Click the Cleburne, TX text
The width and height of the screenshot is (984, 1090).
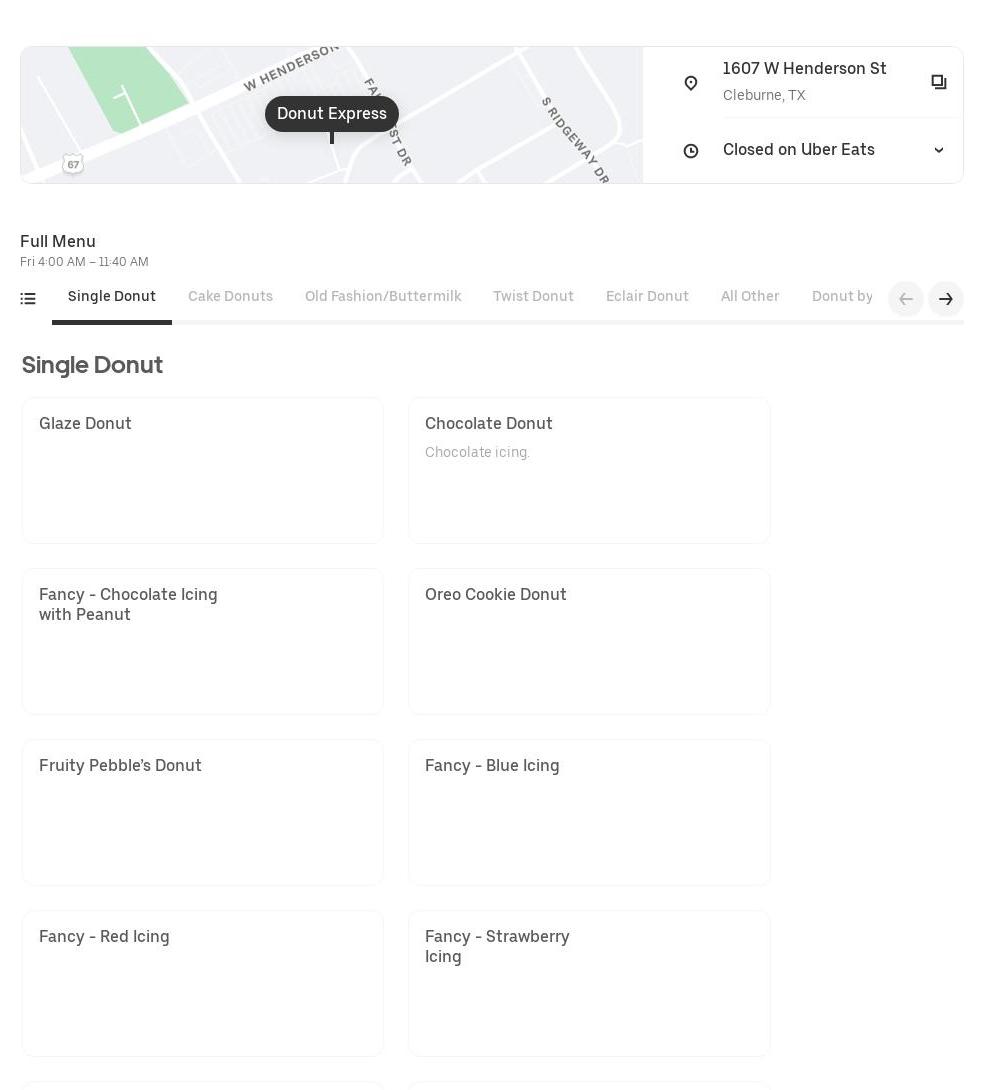764,95
